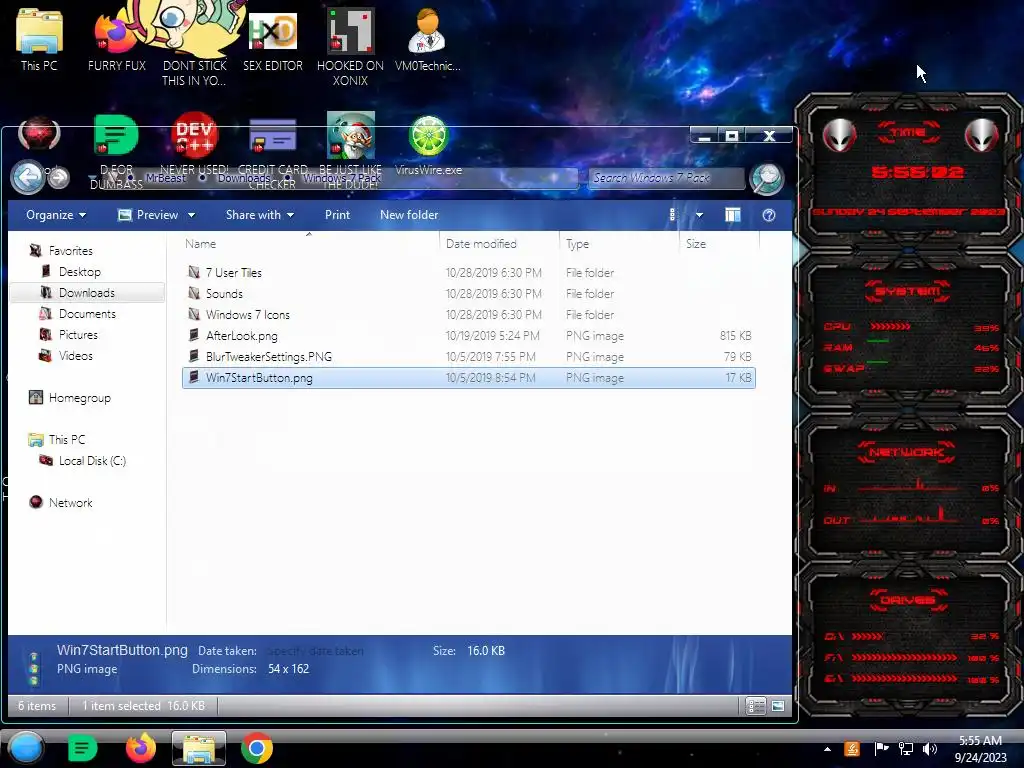Open the recent locations dropdown arrow
This screenshot has width=1024, height=768.
coord(91,178)
